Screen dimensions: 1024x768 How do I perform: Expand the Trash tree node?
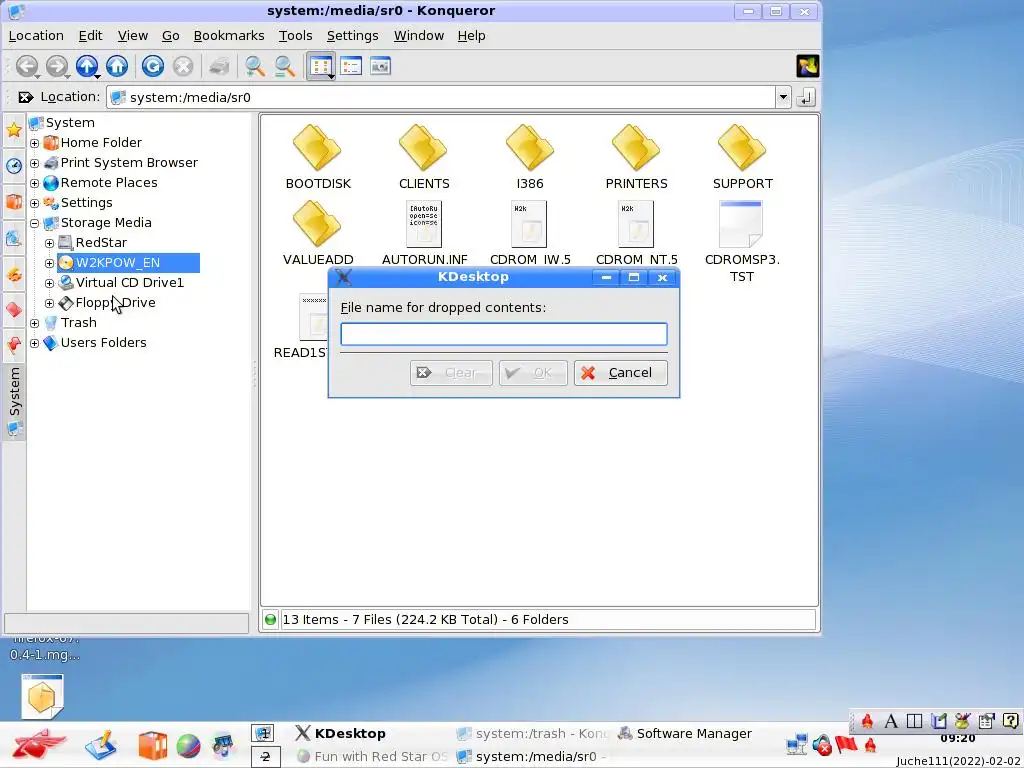(35, 323)
